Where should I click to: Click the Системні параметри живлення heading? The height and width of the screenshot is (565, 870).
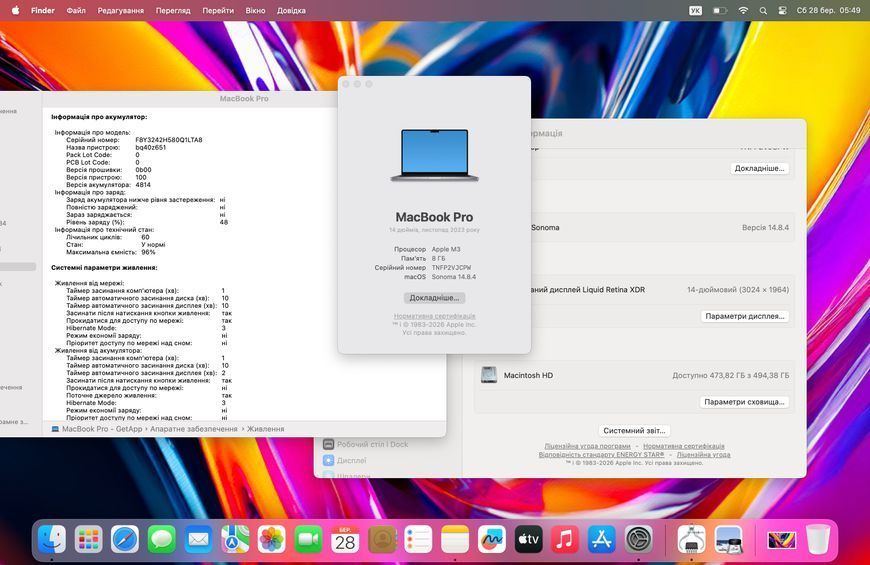[x=104, y=268]
